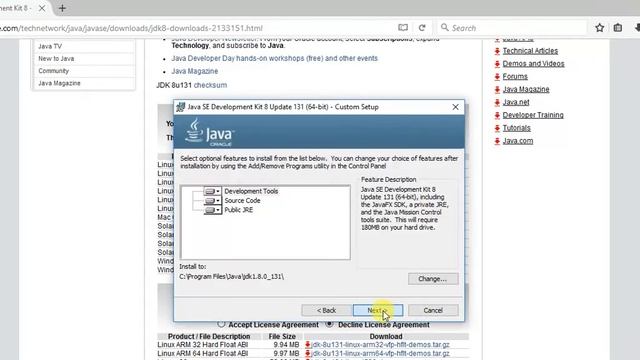
Task: Click download arrow icon beside Forums
Action: pyautogui.click(x=497, y=77)
